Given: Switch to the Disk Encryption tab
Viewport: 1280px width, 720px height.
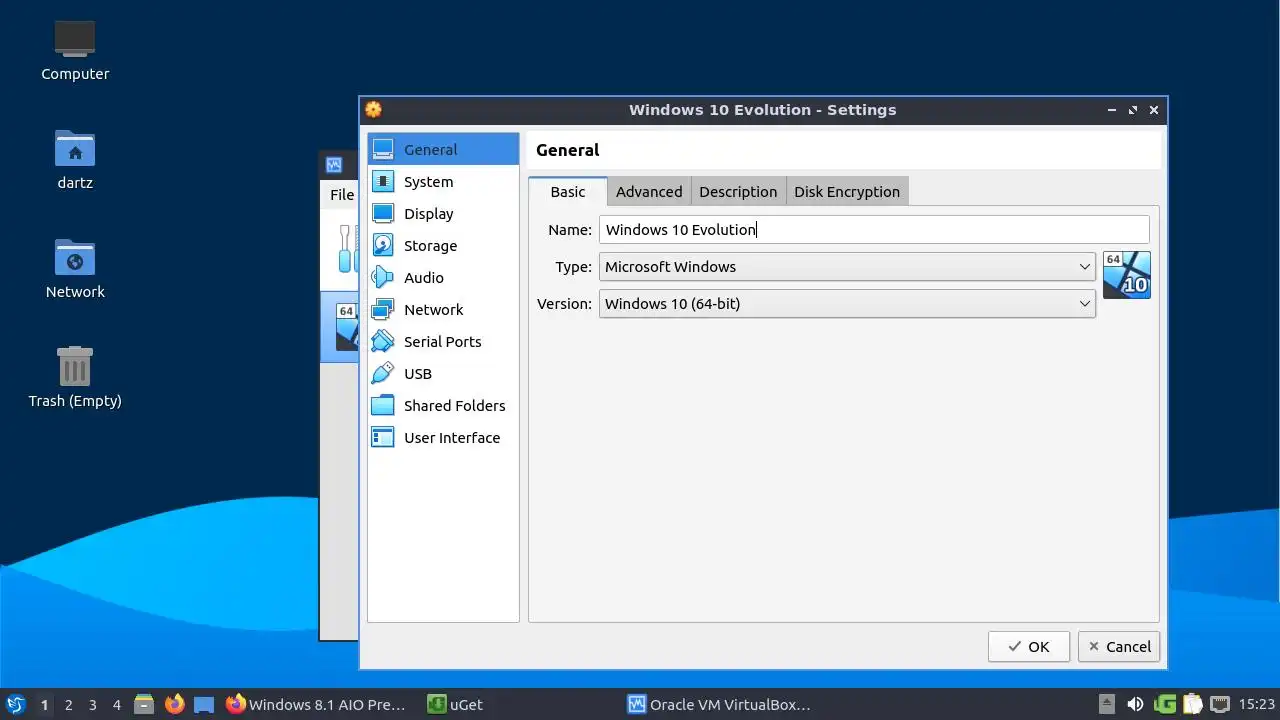Looking at the screenshot, I should click(x=847, y=191).
